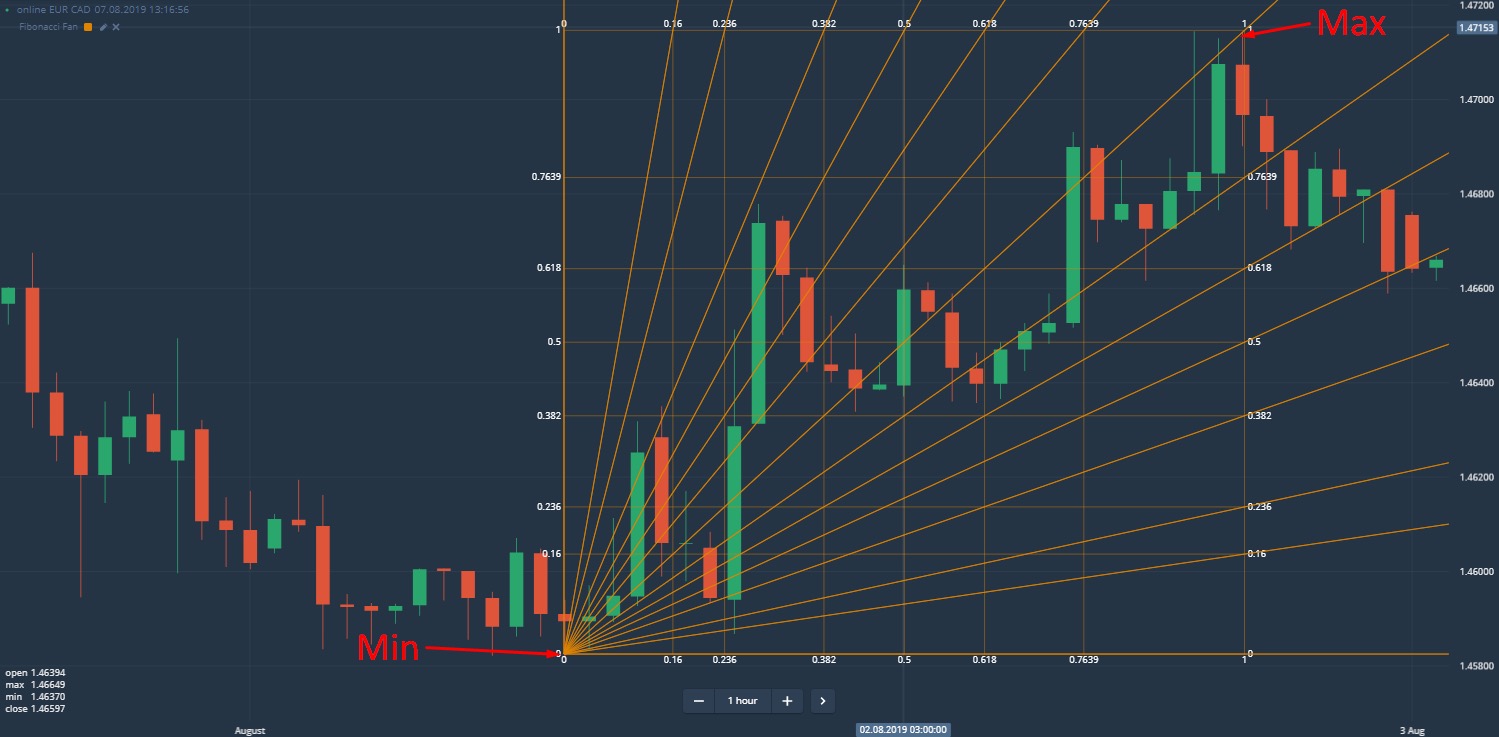Click the 3 Aug date on time axis
The image size is (1499, 737).
[x=1413, y=731]
